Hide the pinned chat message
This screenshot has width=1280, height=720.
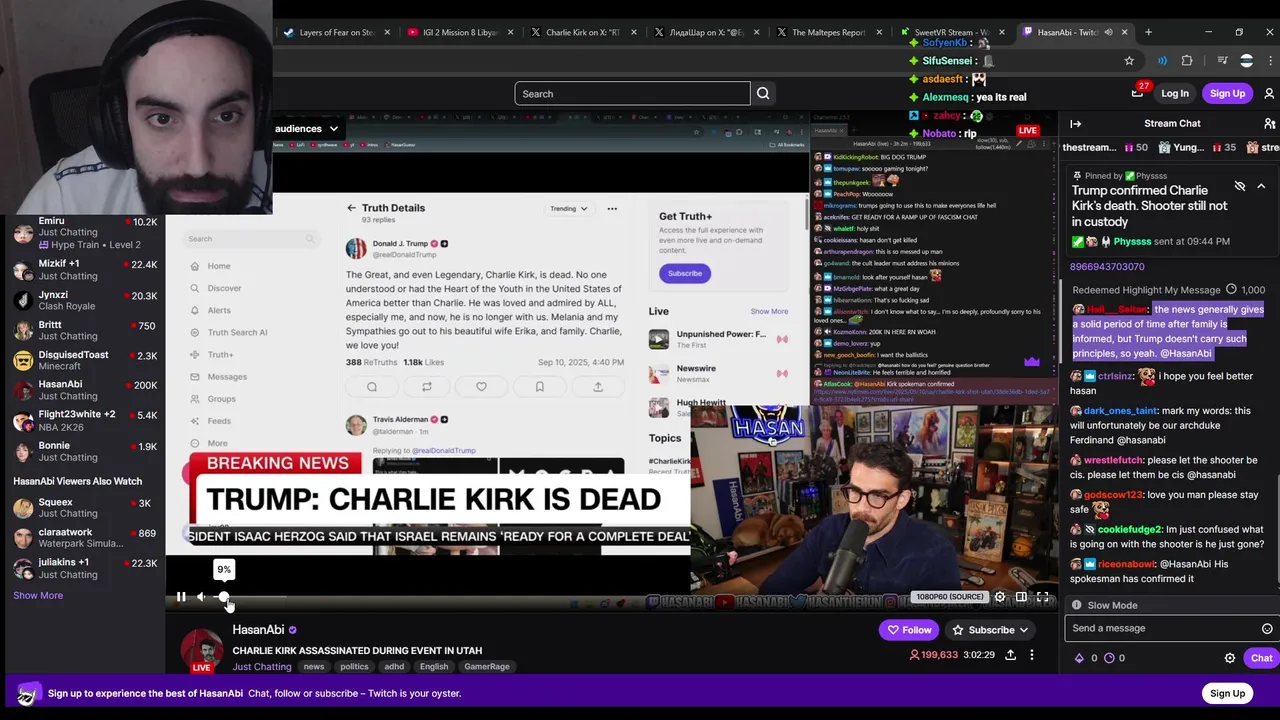coord(1240,186)
